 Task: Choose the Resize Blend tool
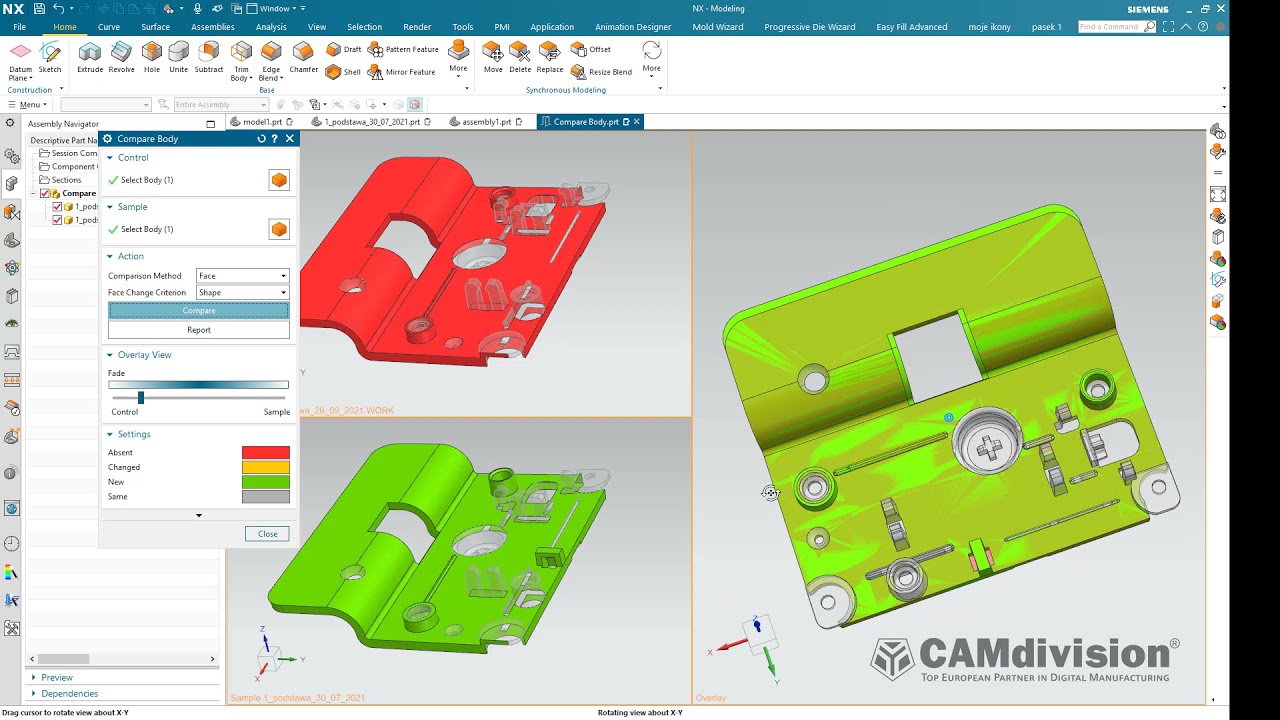coord(602,72)
